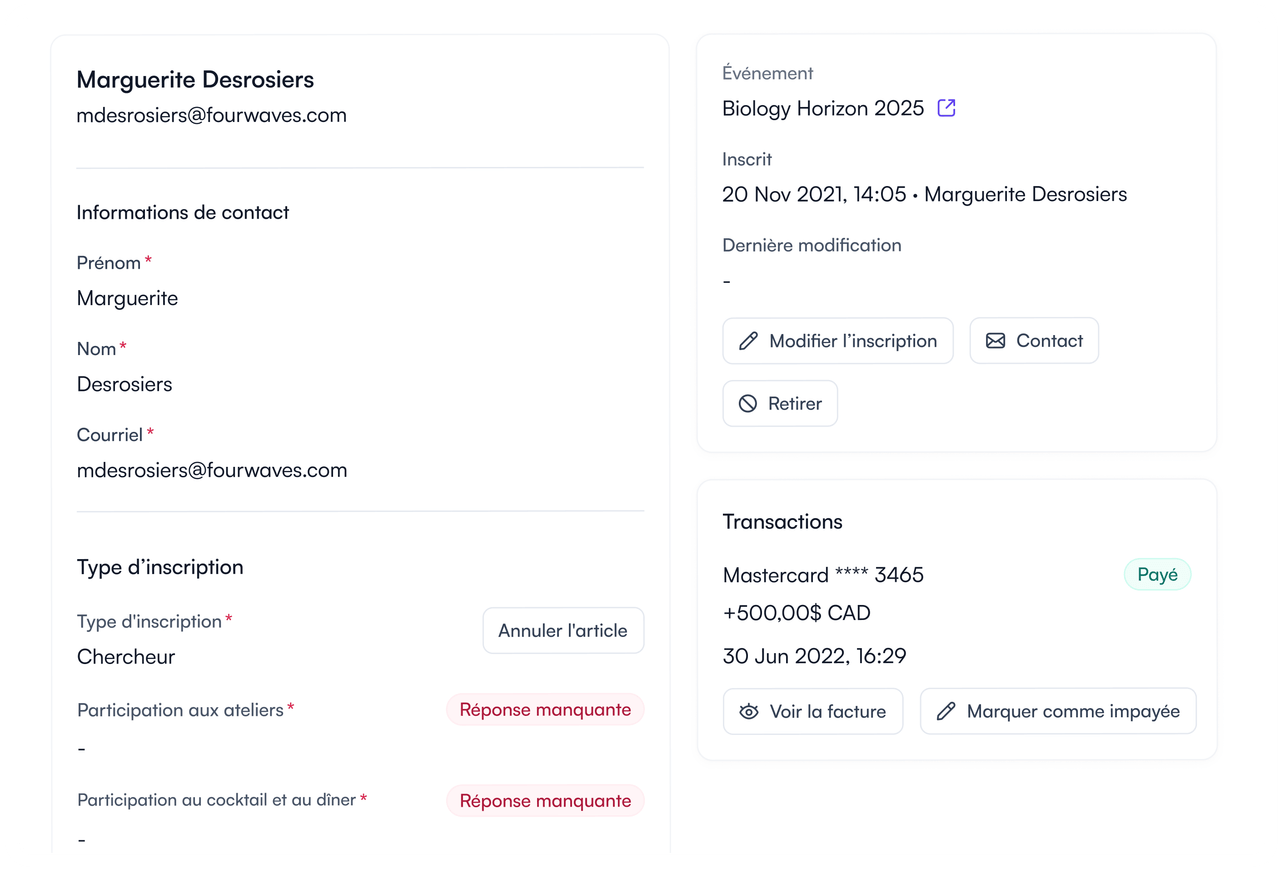Open Biology Horizon 2025 external link icon
This screenshot has height=871, width=1280.
946,108
